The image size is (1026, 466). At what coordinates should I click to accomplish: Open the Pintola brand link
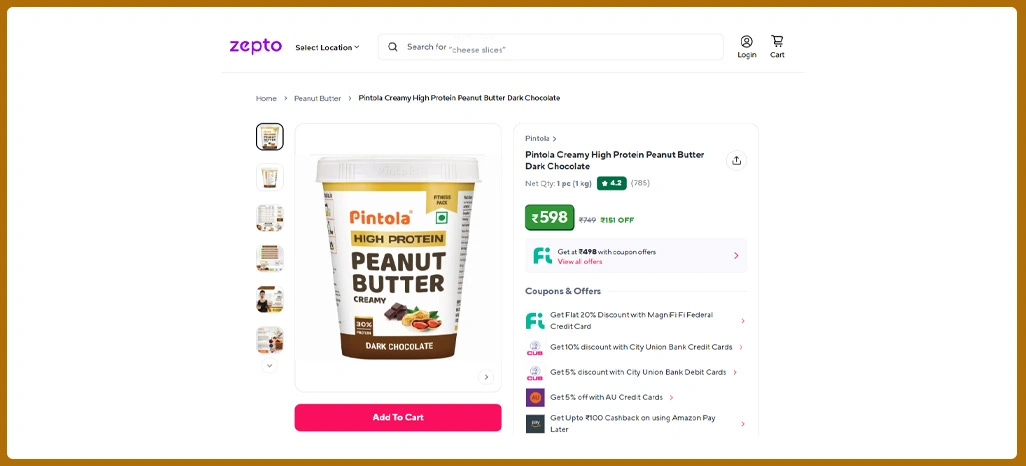point(540,139)
